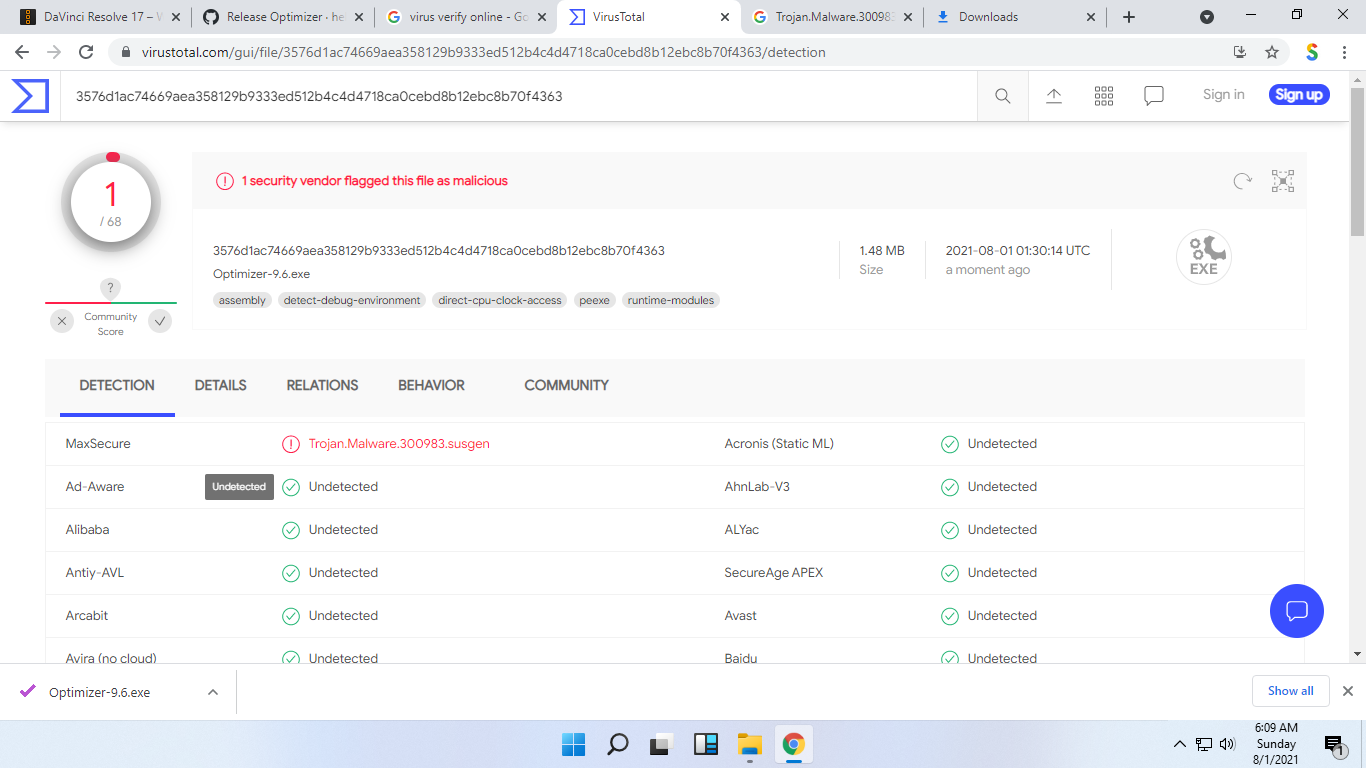Open the VirusTotal services grid icon
The image size is (1366, 768).
coord(1103,95)
